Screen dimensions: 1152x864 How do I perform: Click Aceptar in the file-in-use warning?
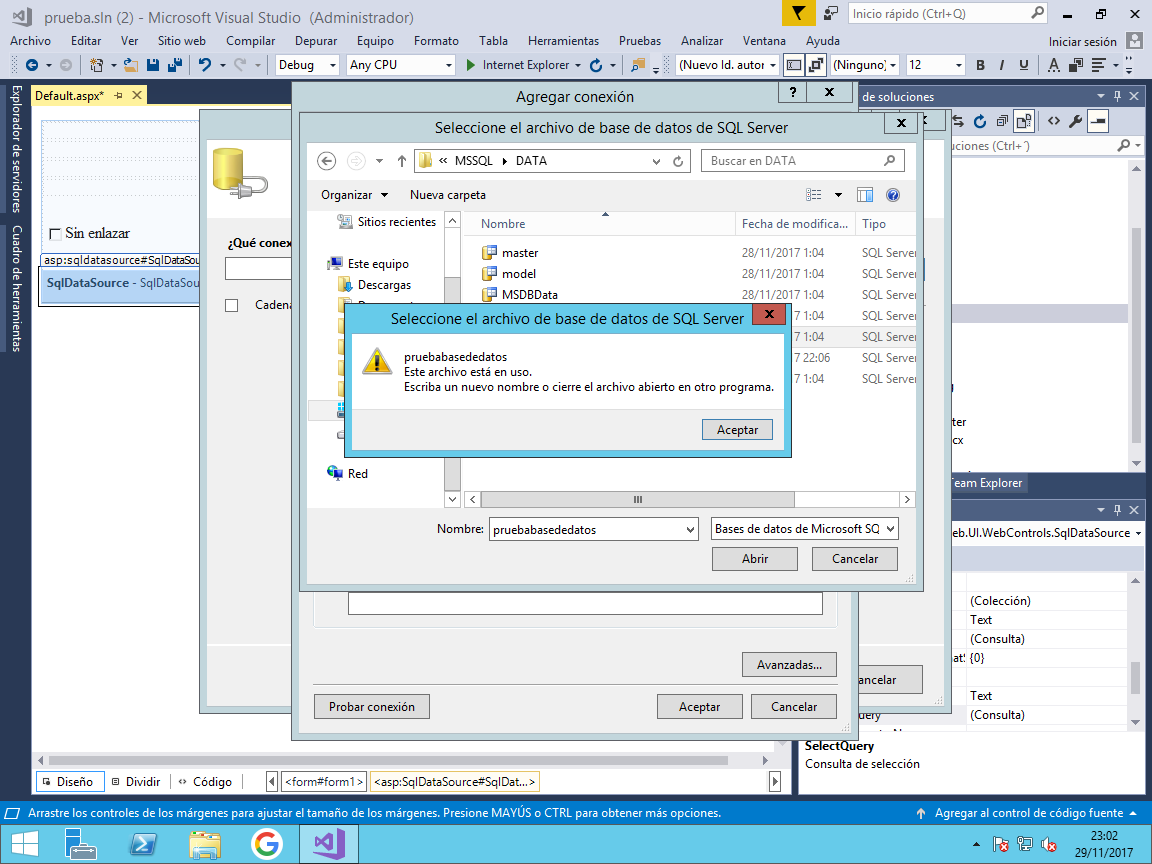(x=737, y=430)
